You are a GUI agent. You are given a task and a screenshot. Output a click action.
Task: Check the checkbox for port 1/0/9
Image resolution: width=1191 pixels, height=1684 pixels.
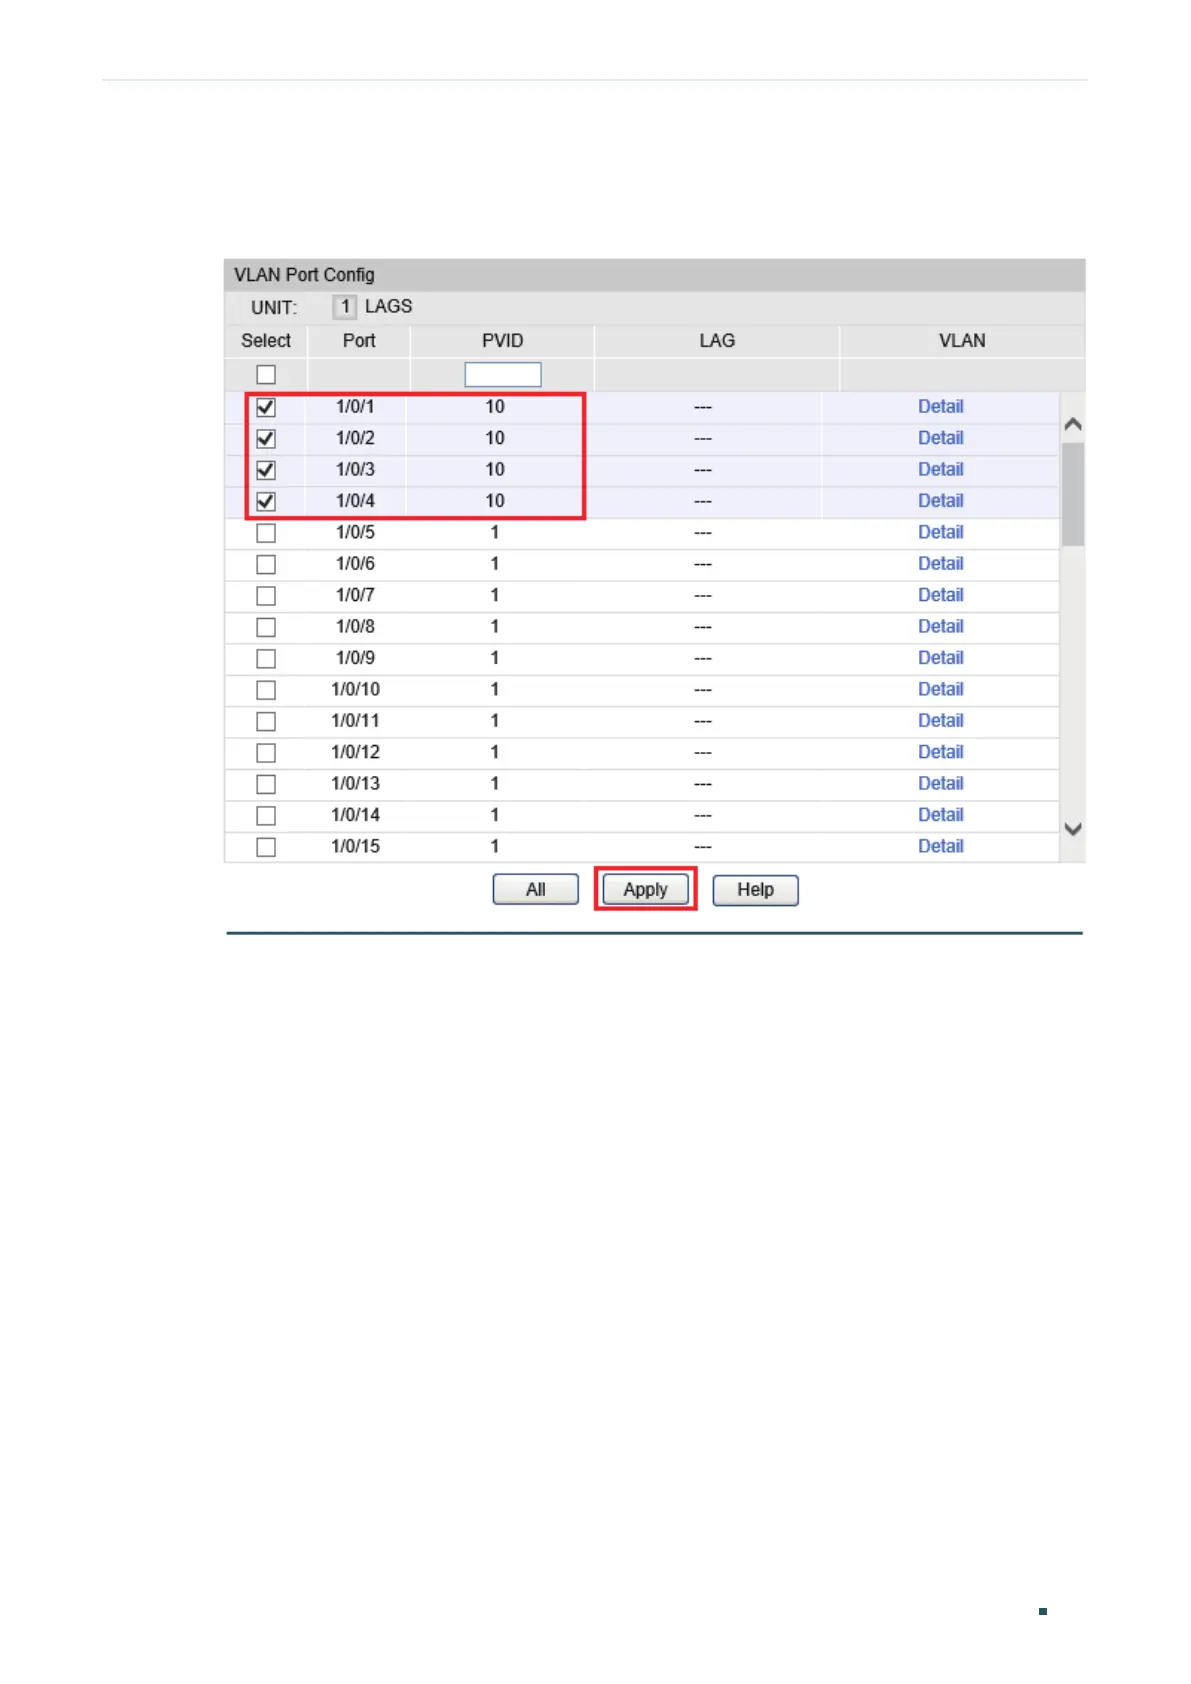click(x=266, y=659)
